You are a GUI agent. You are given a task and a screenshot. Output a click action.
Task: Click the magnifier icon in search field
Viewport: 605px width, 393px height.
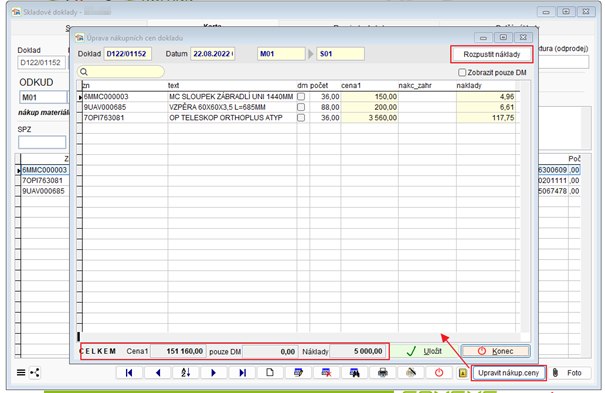84,72
